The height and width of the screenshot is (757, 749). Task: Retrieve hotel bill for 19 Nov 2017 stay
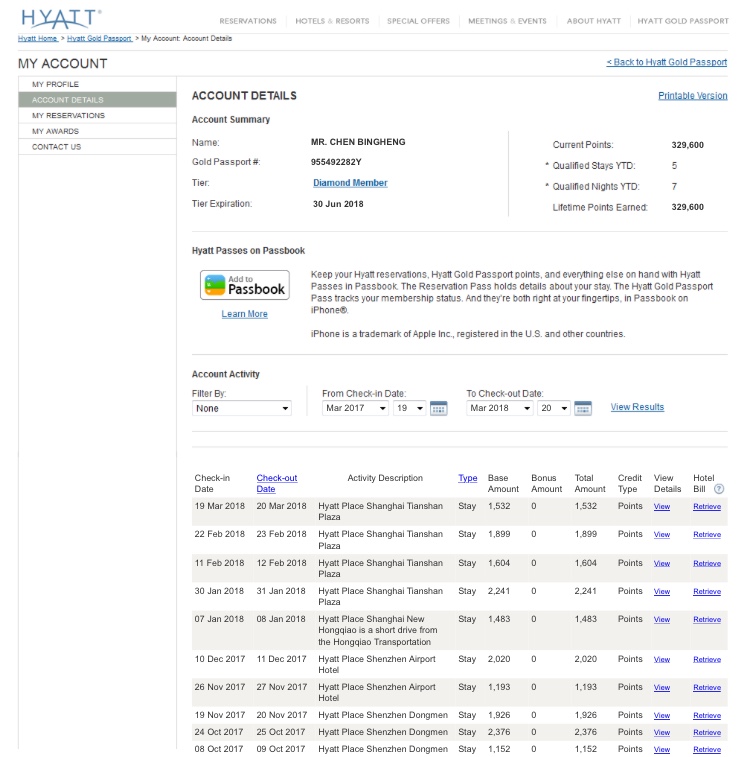click(707, 715)
